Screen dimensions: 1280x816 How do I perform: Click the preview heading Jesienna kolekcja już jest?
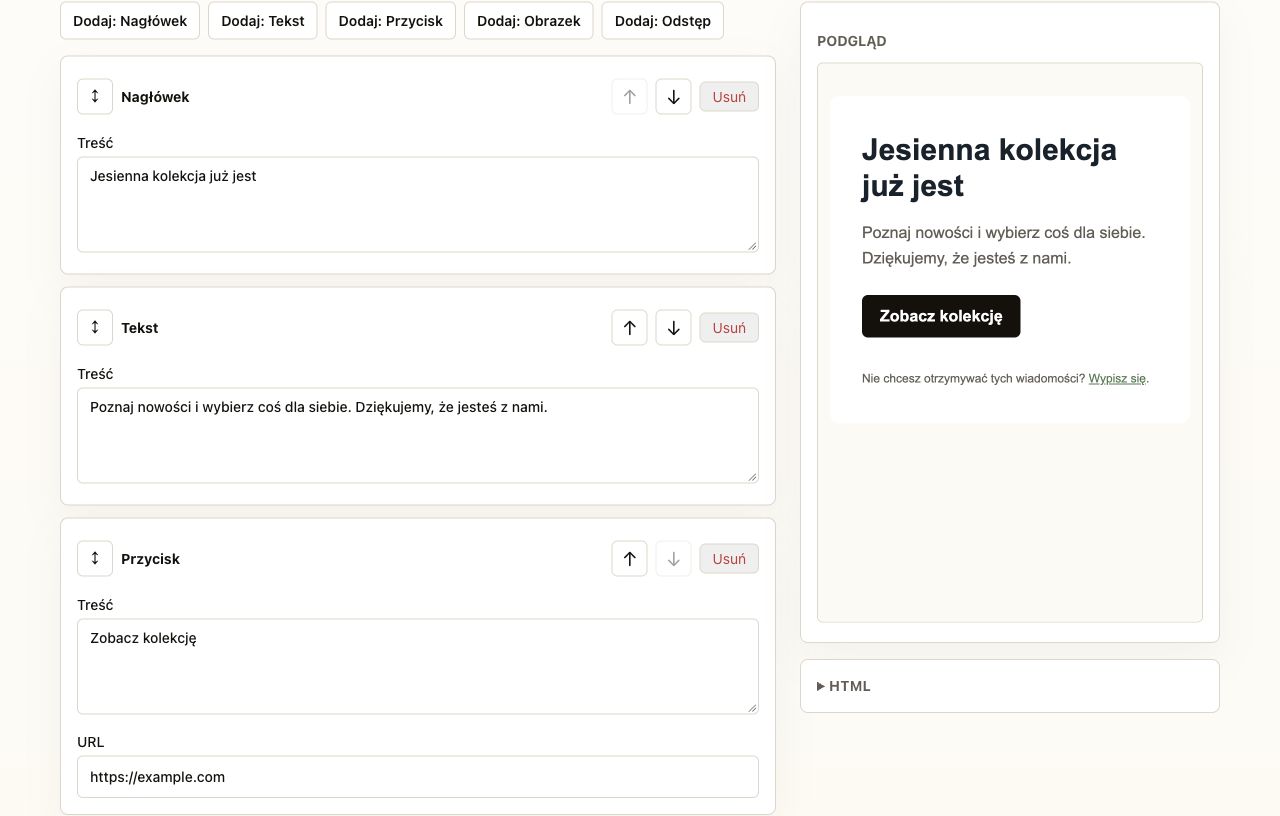coord(989,167)
